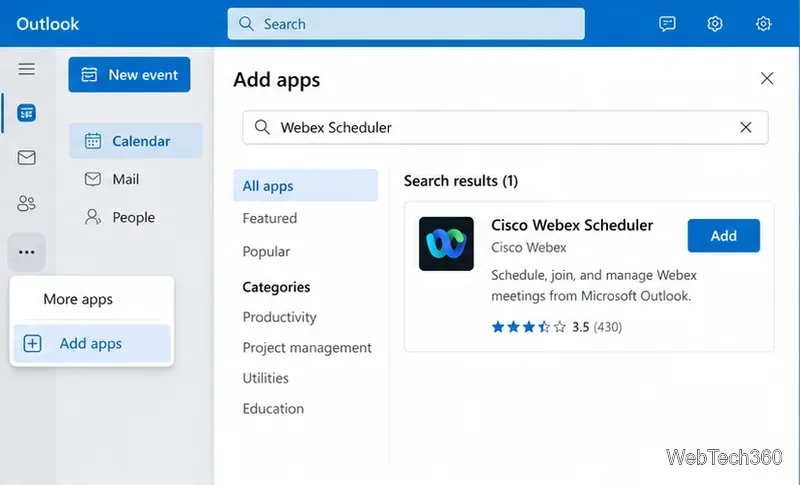Open People icon in left rail
This screenshot has width=800, height=485.
(x=27, y=203)
